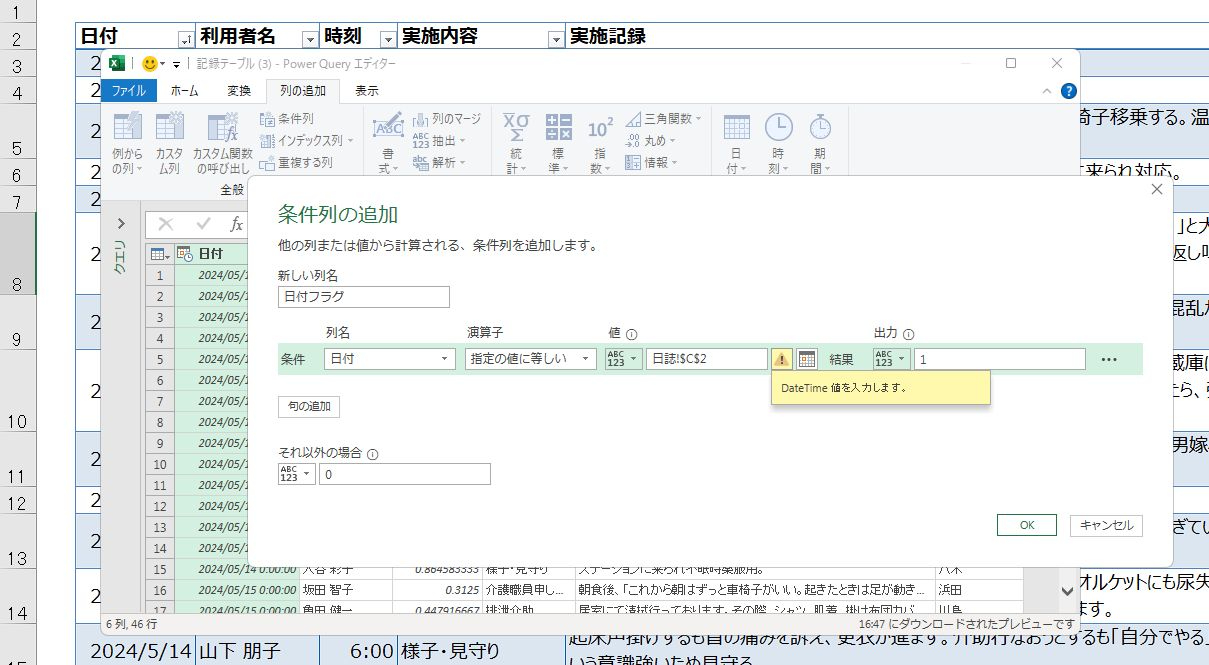The image size is (1209, 665).
Task: Open the else-value type ABC123 selector
Action: click(x=297, y=474)
